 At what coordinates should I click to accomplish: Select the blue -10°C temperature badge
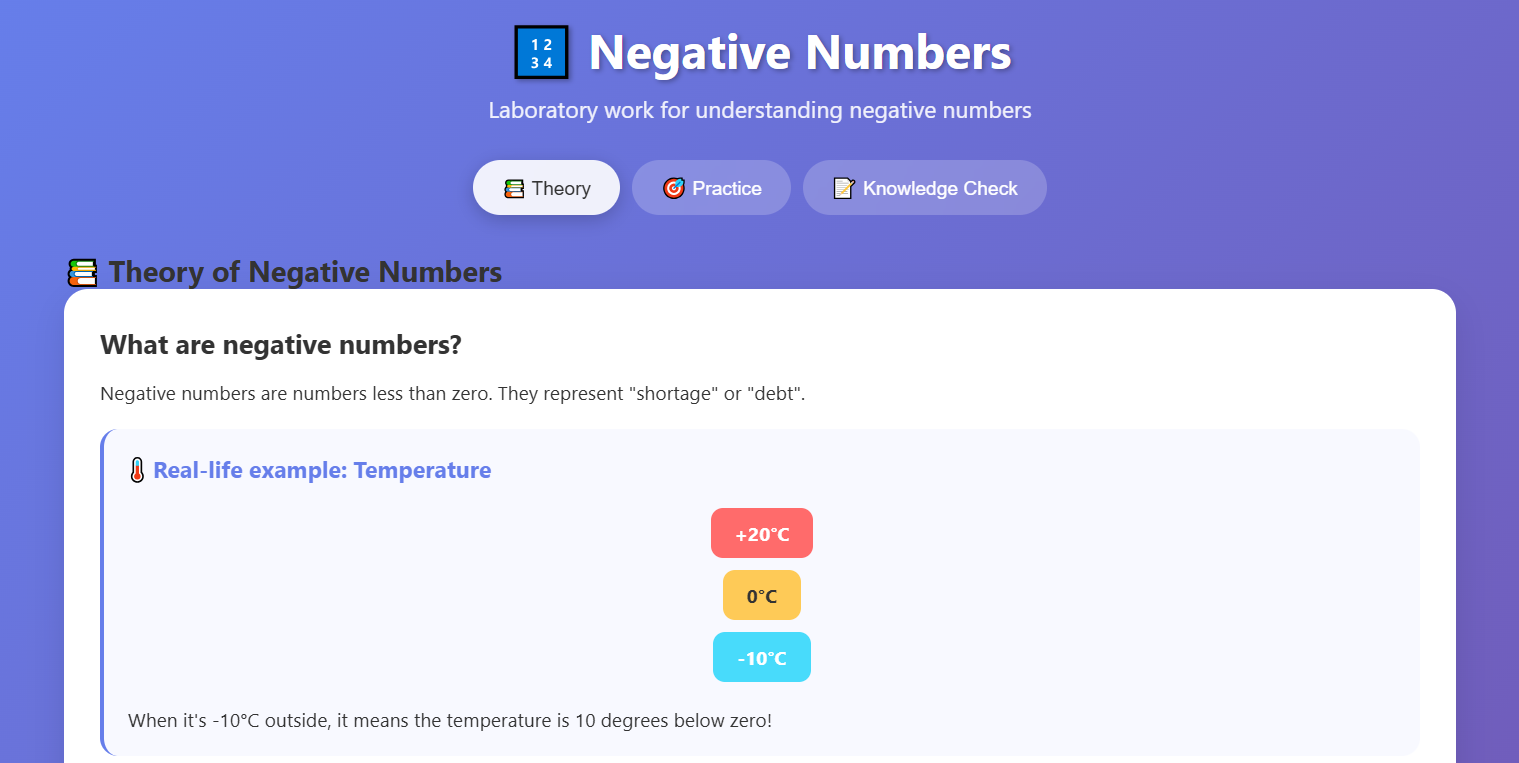762,657
